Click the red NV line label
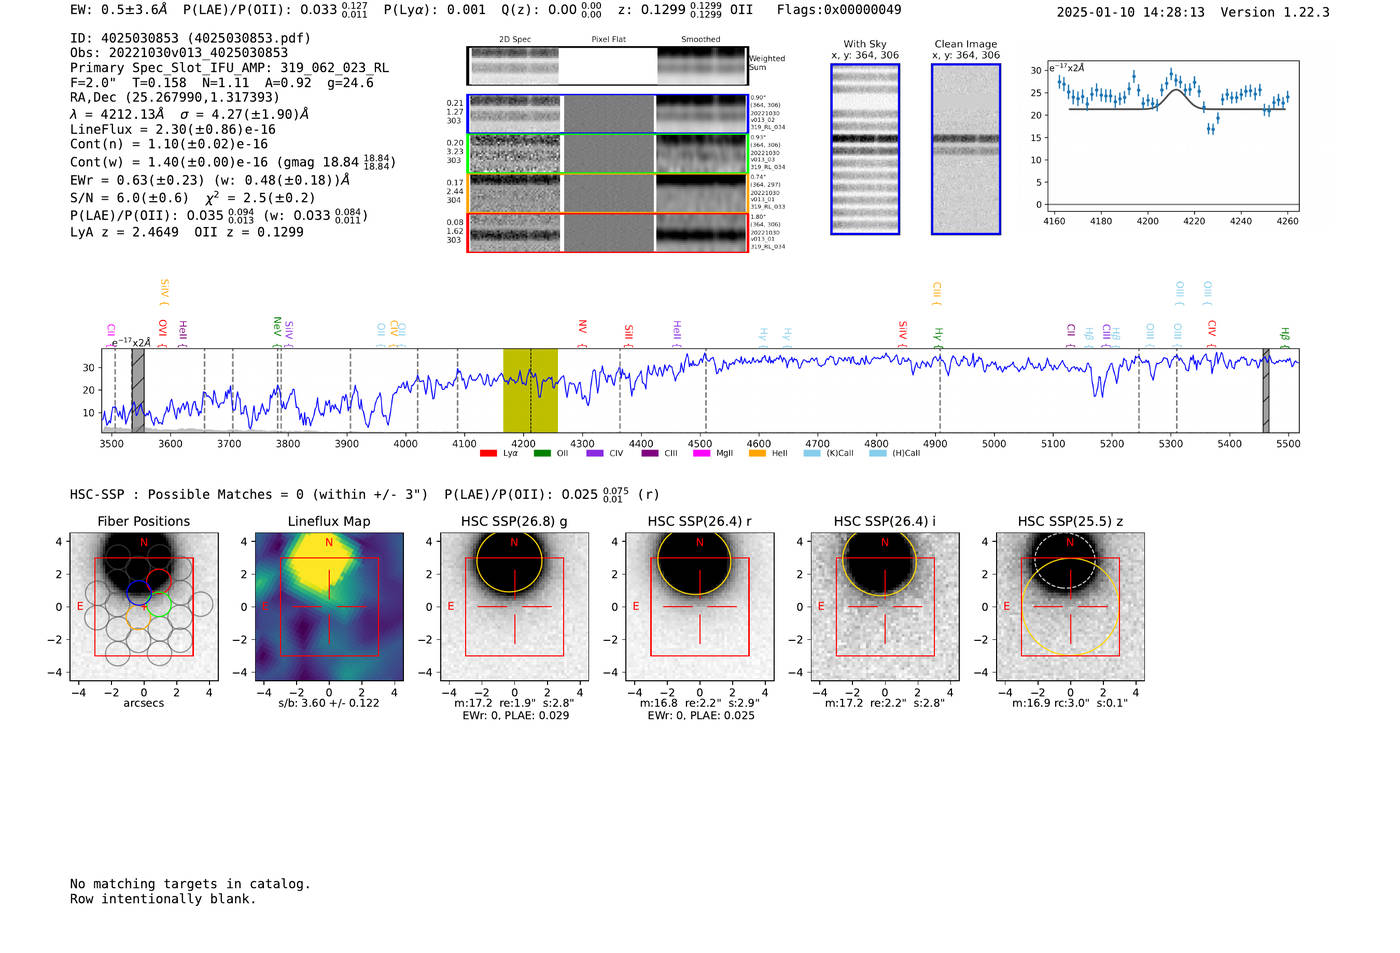Viewport: 1400px width, 953px height. (582, 332)
